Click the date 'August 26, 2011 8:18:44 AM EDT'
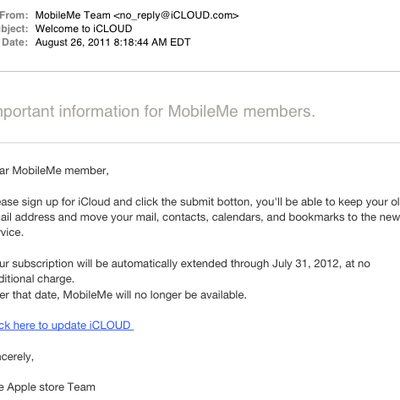 113,42
